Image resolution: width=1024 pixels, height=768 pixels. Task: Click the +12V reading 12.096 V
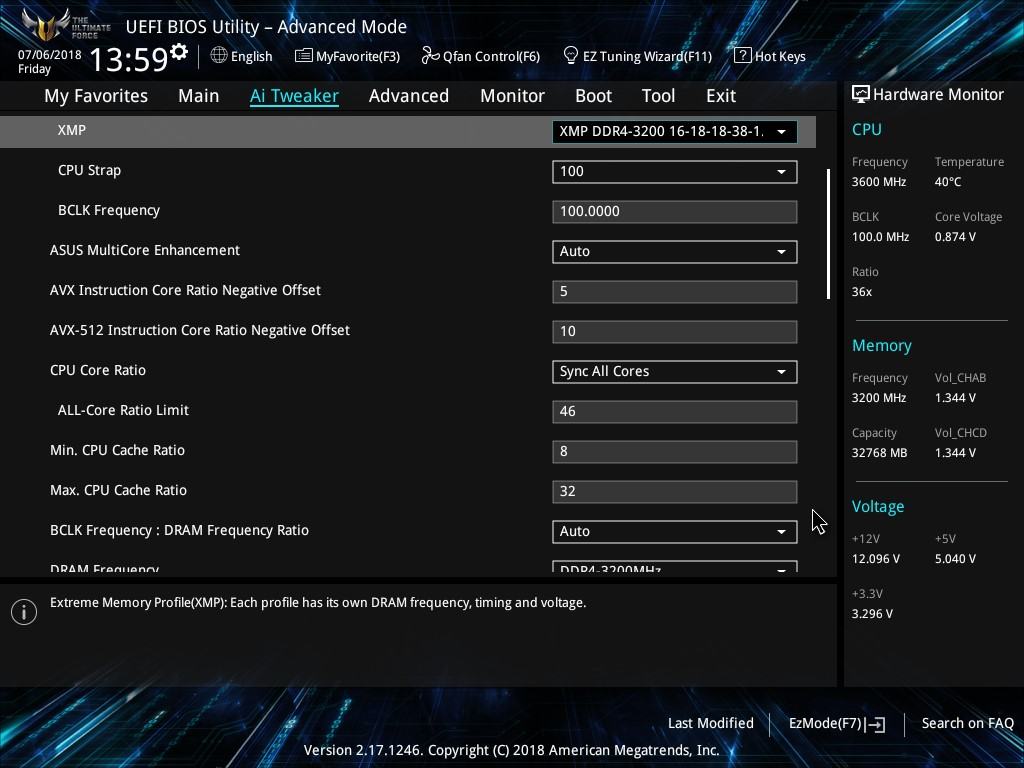pyautogui.click(x=876, y=558)
